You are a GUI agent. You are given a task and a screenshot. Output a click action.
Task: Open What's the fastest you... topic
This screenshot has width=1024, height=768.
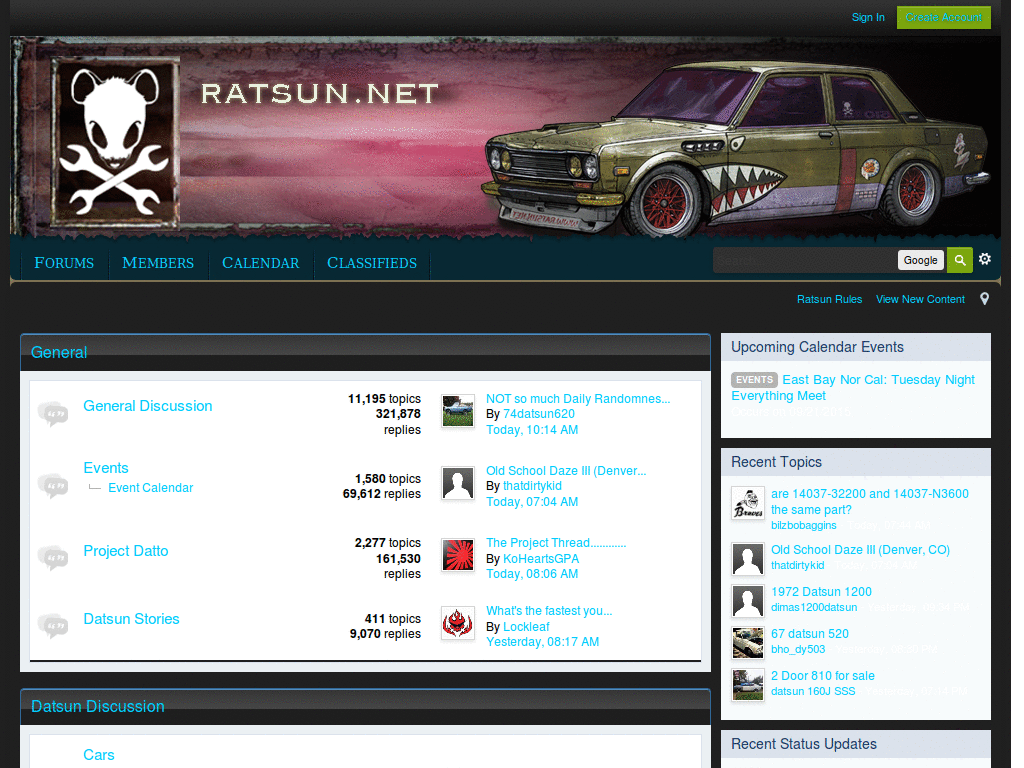tap(549, 611)
